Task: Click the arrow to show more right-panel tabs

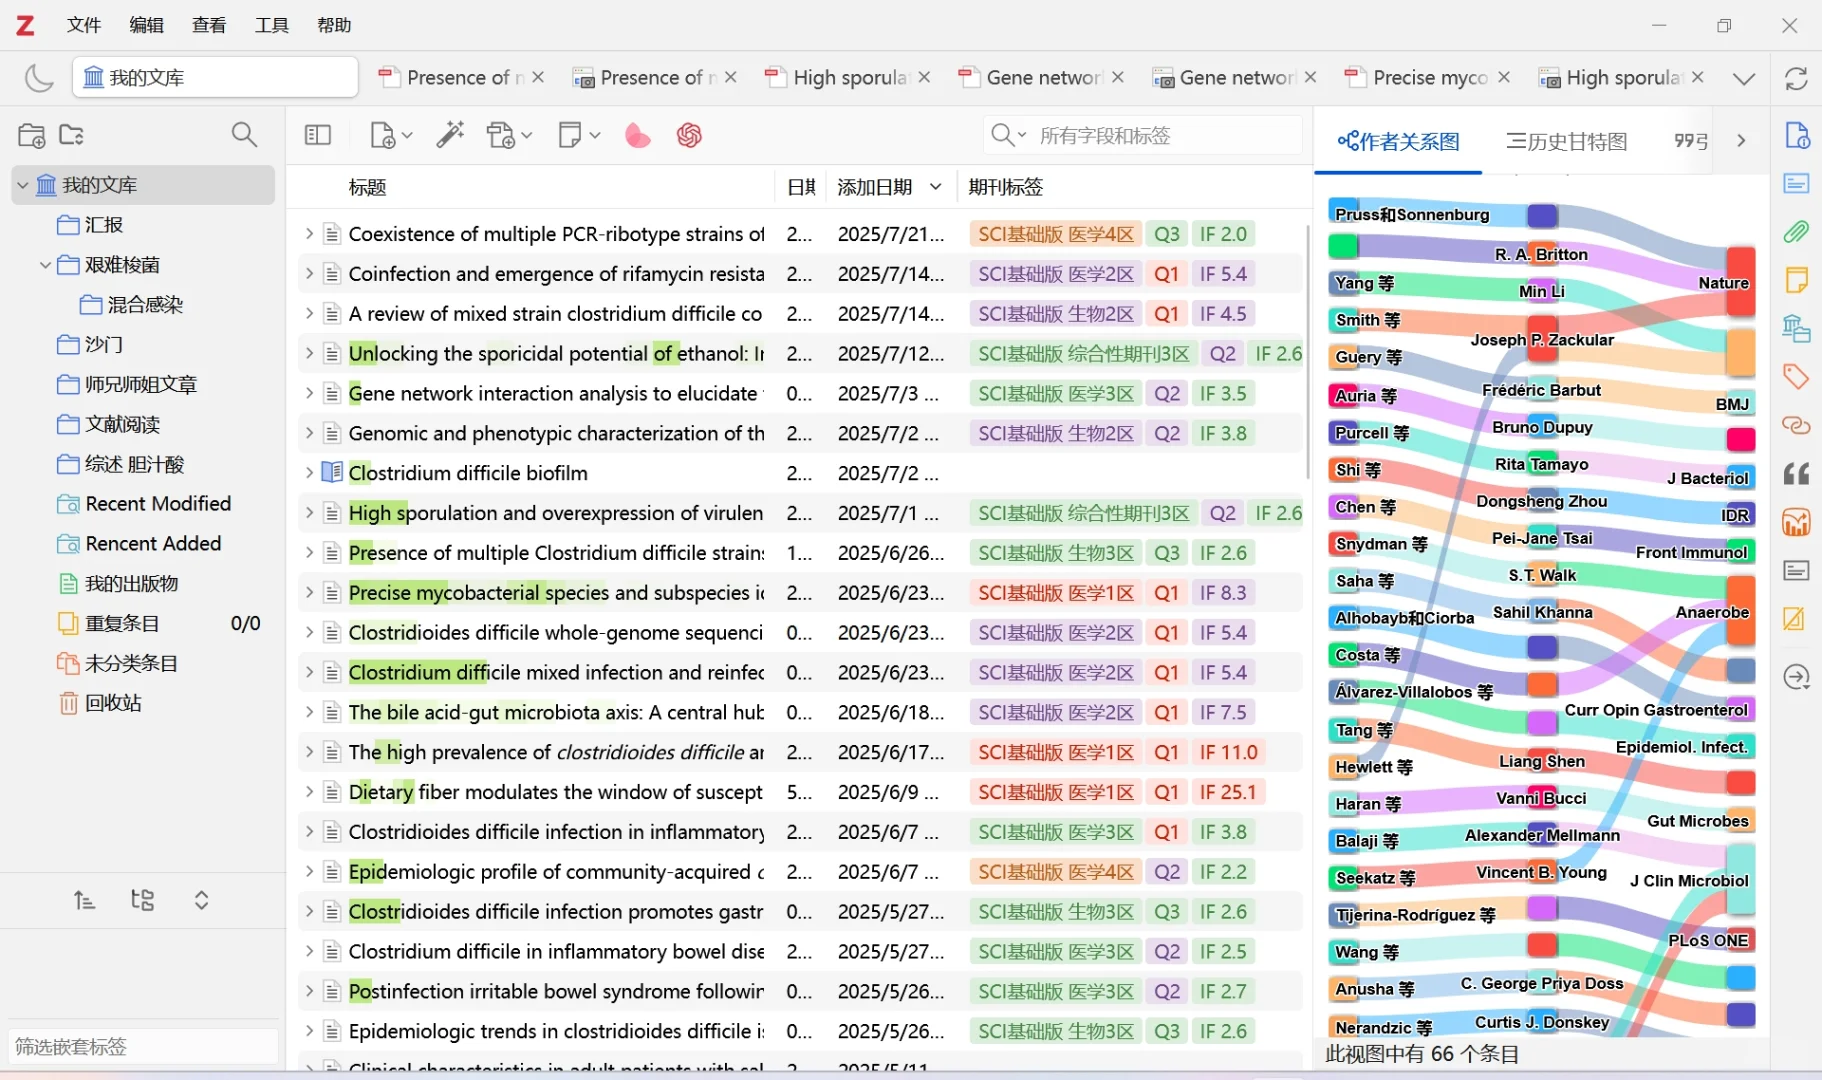Action: coord(1742,141)
